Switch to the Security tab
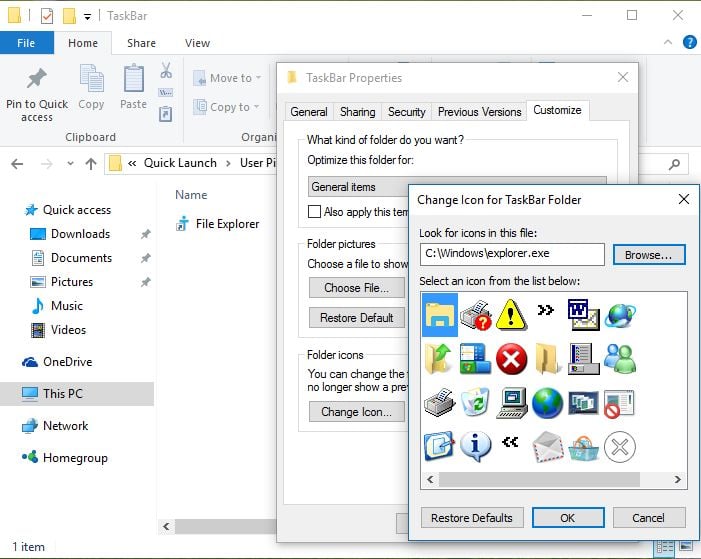Screen dimensions: 701x559 click(x=406, y=112)
